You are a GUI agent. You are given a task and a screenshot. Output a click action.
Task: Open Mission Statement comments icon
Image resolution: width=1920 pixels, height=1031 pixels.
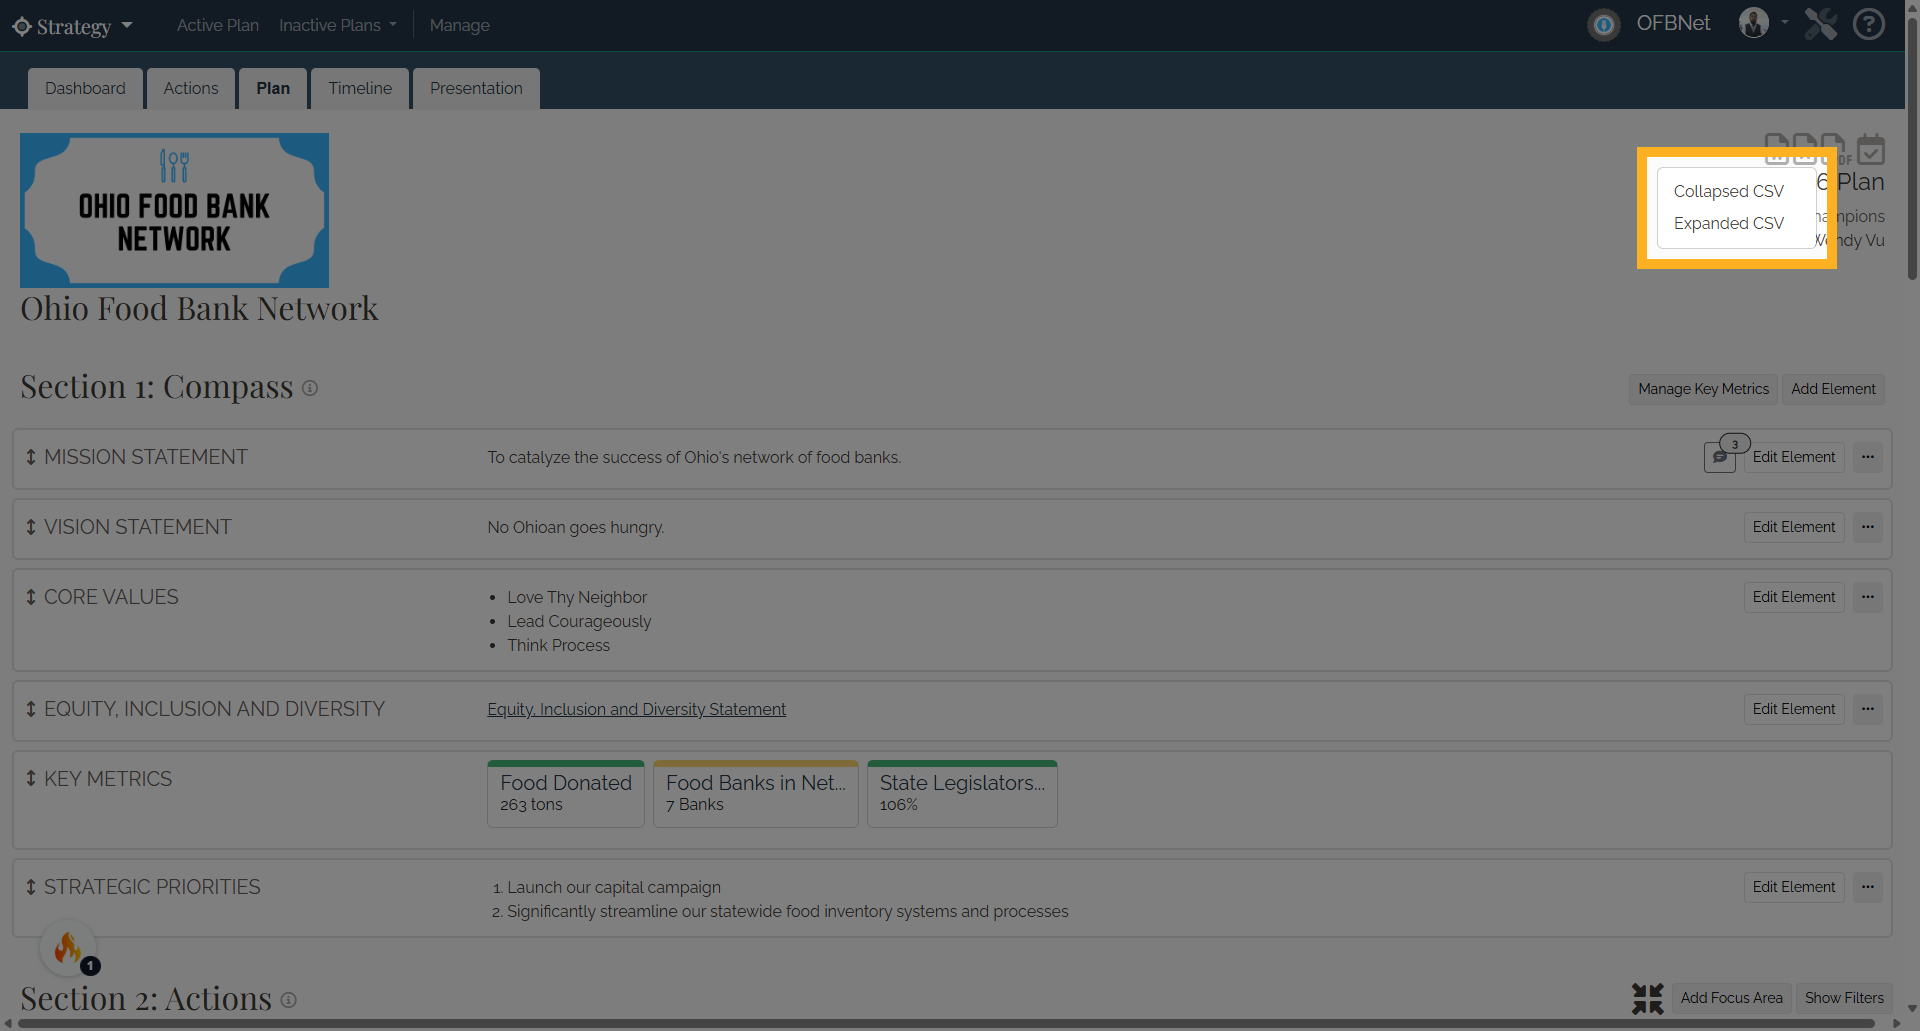1720,457
